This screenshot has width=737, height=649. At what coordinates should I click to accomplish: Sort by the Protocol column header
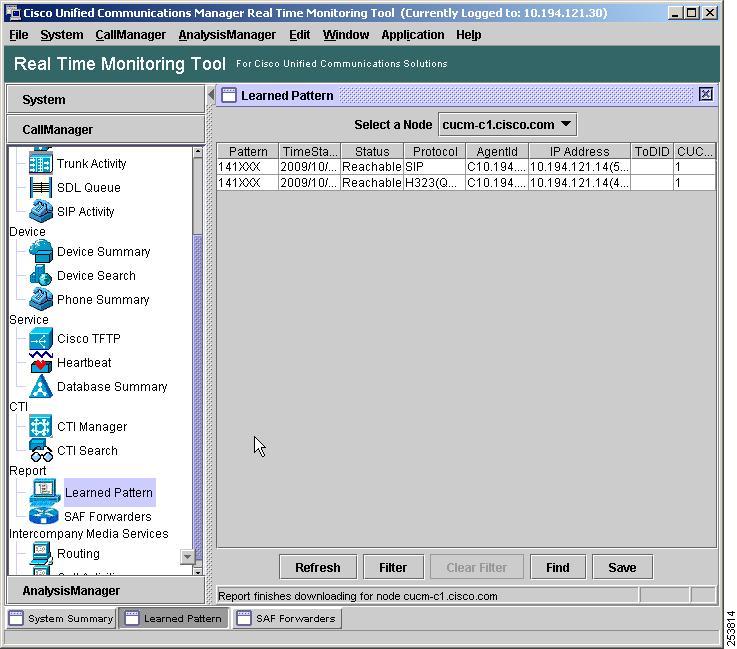tap(435, 151)
